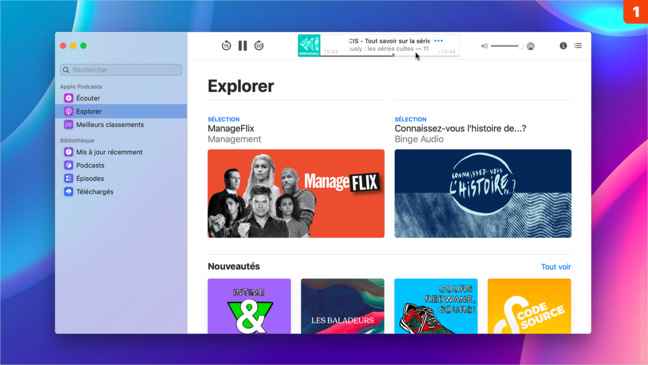Show episode info panel
Screen dimensions: 648x365
(563, 45)
